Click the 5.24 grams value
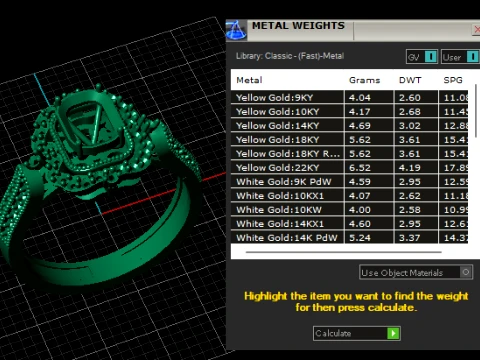Image resolution: width=480 pixels, height=360 pixels. coord(360,238)
